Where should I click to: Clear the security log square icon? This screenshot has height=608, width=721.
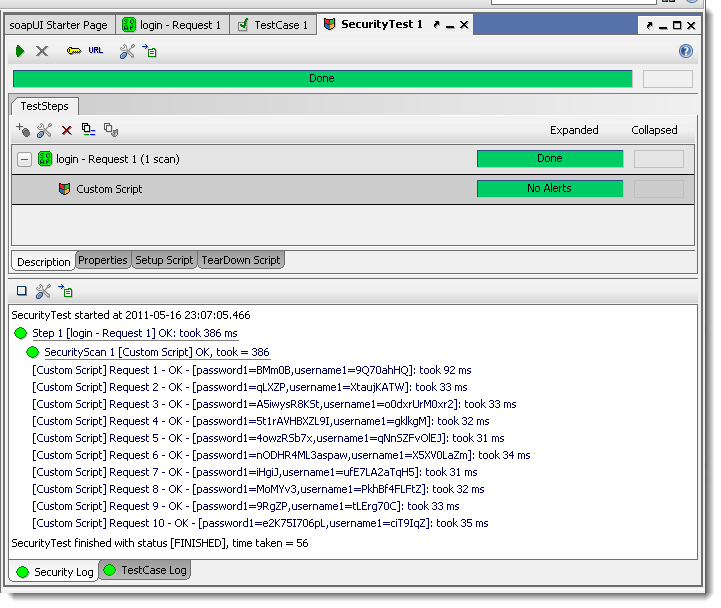[22, 291]
